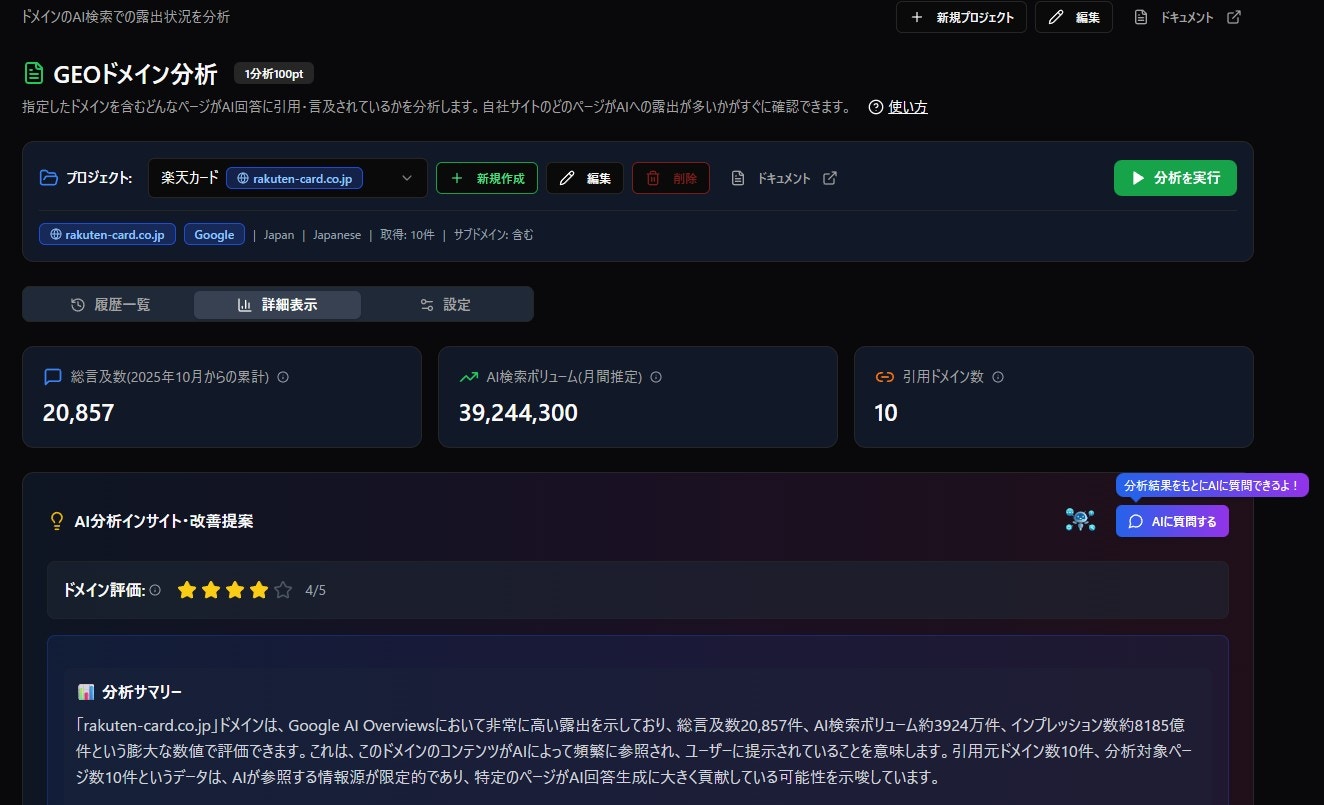1324x805 pixels.
Task: Click the 4/5 rating text
Action: (x=316, y=590)
